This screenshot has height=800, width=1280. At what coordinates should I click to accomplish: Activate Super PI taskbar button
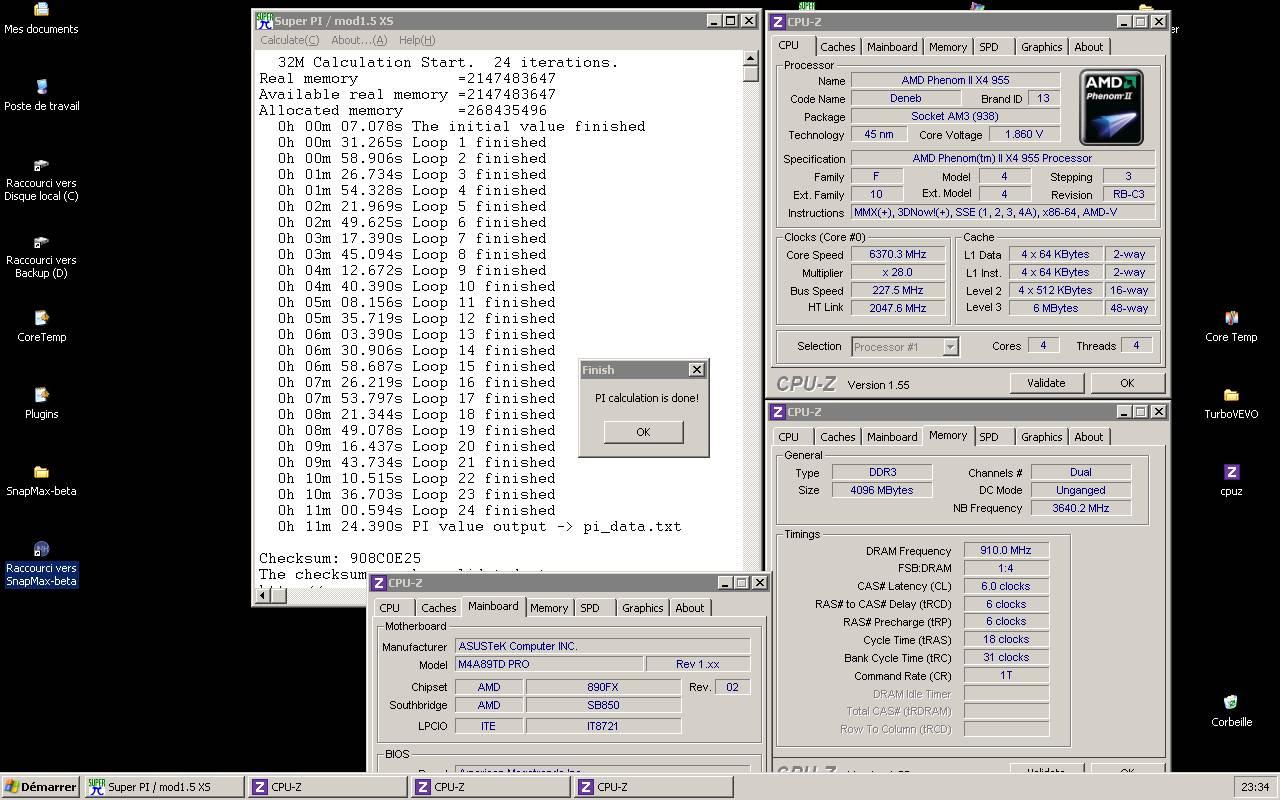pyautogui.click(x=164, y=787)
